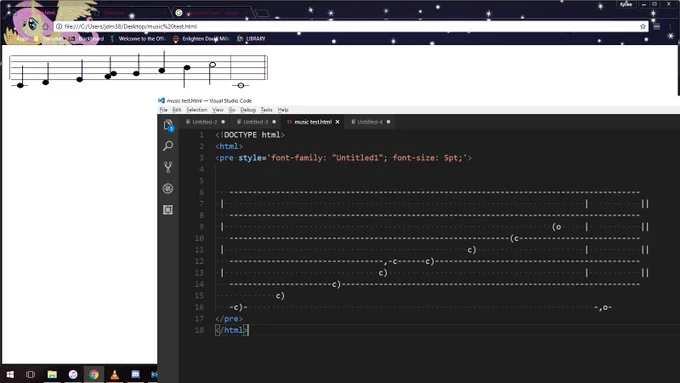The height and width of the screenshot is (383, 680).
Task: Open the Apps bookmarks shortcut
Action: [x=17, y=39]
